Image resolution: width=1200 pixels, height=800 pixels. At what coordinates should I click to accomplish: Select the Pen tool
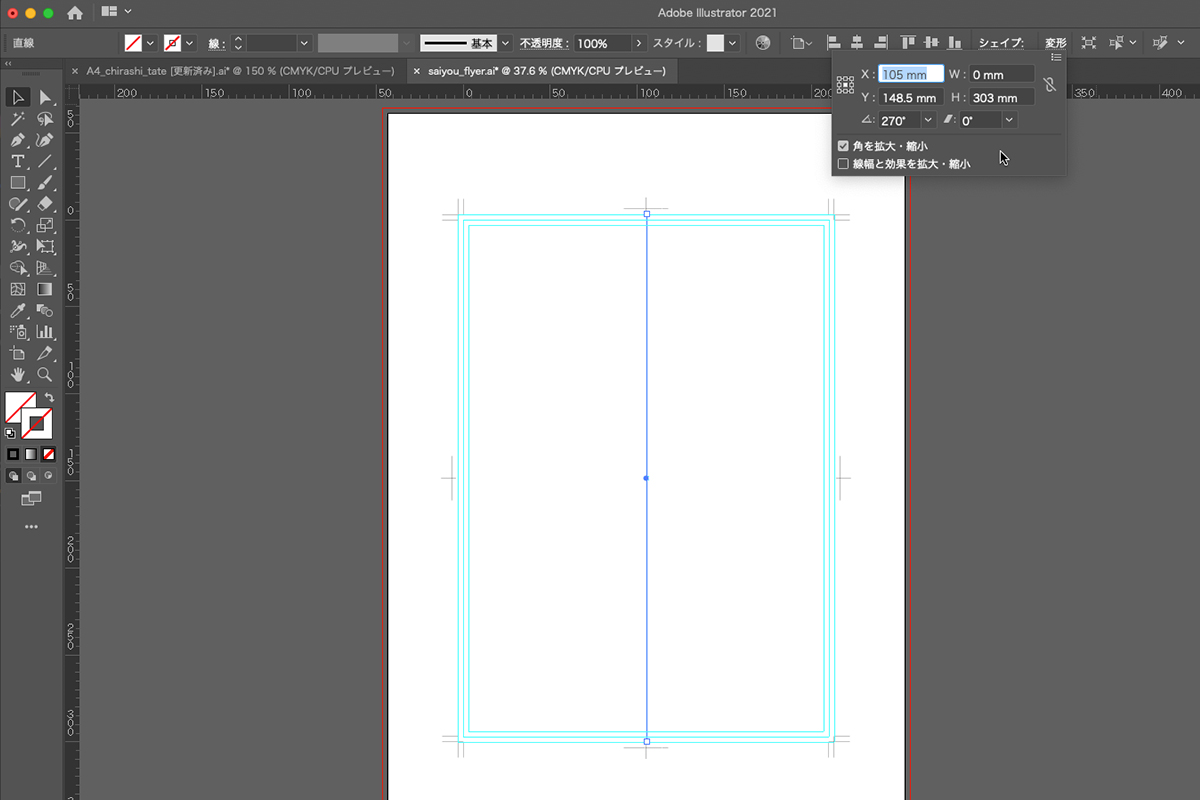pyautogui.click(x=18, y=140)
